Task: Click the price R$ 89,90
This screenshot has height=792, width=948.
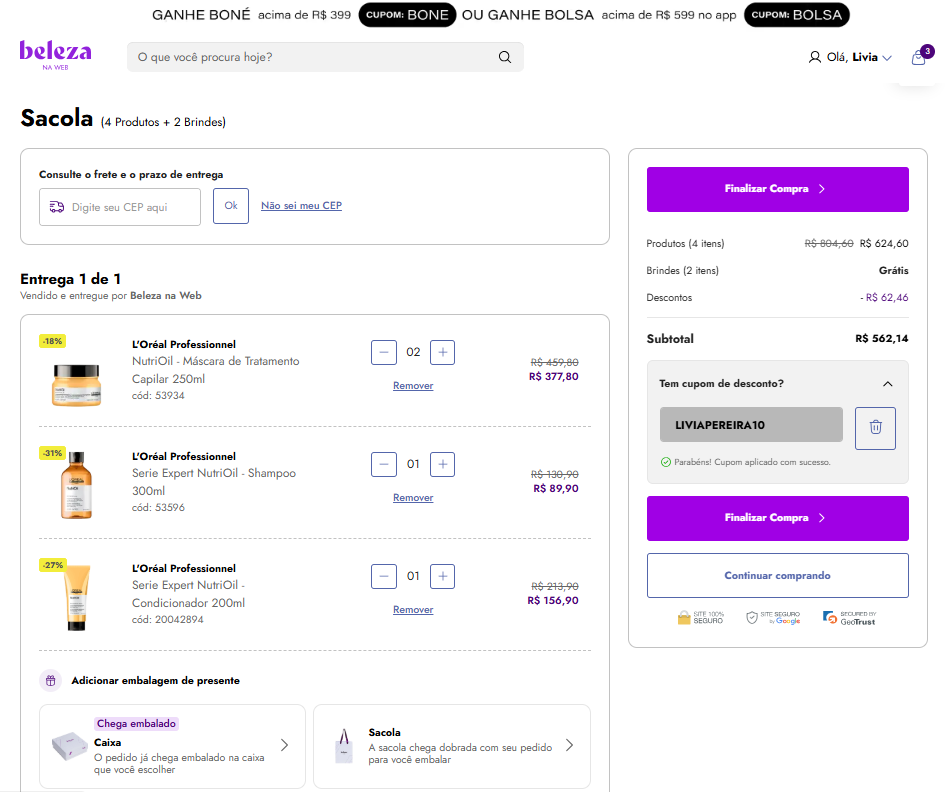Action: pyautogui.click(x=556, y=489)
